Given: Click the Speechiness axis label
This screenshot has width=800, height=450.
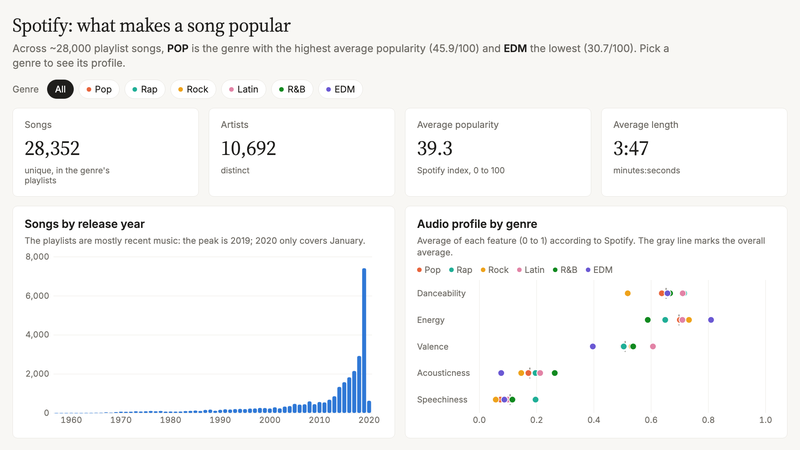Looking at the screenshot, I should click(442, 399).
